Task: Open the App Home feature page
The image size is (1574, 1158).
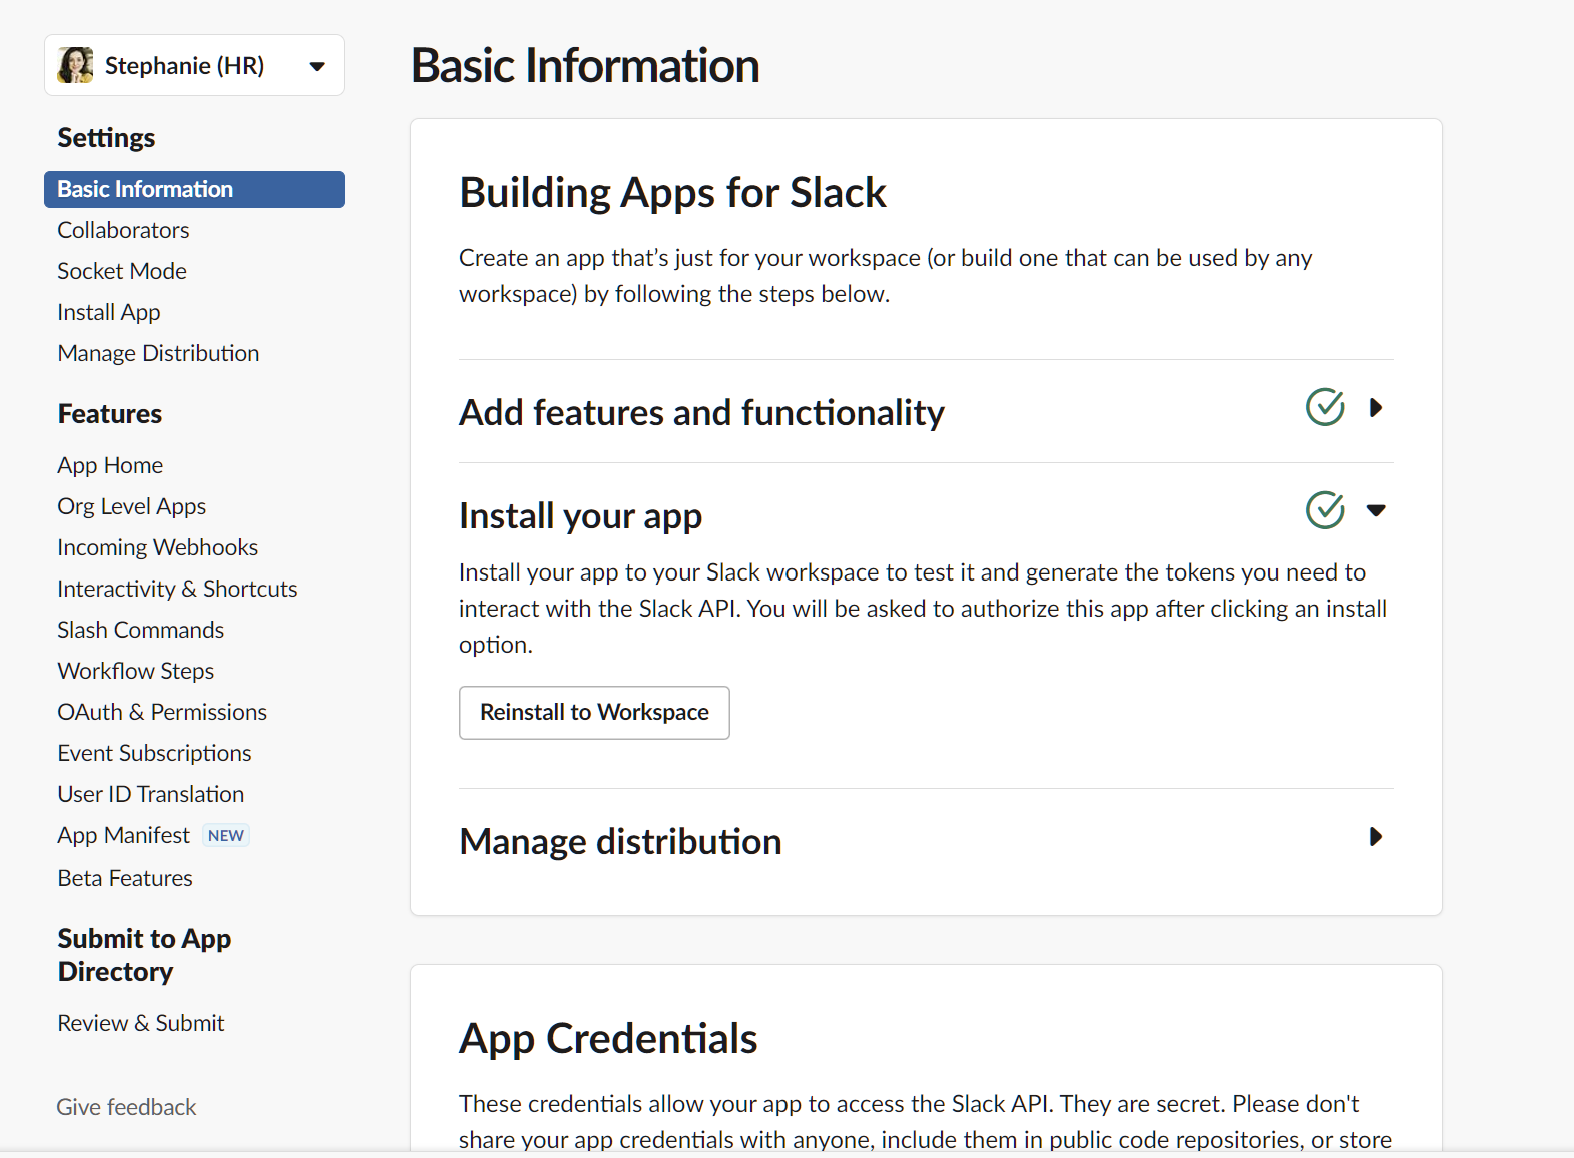Action: (x=110, y=465)
